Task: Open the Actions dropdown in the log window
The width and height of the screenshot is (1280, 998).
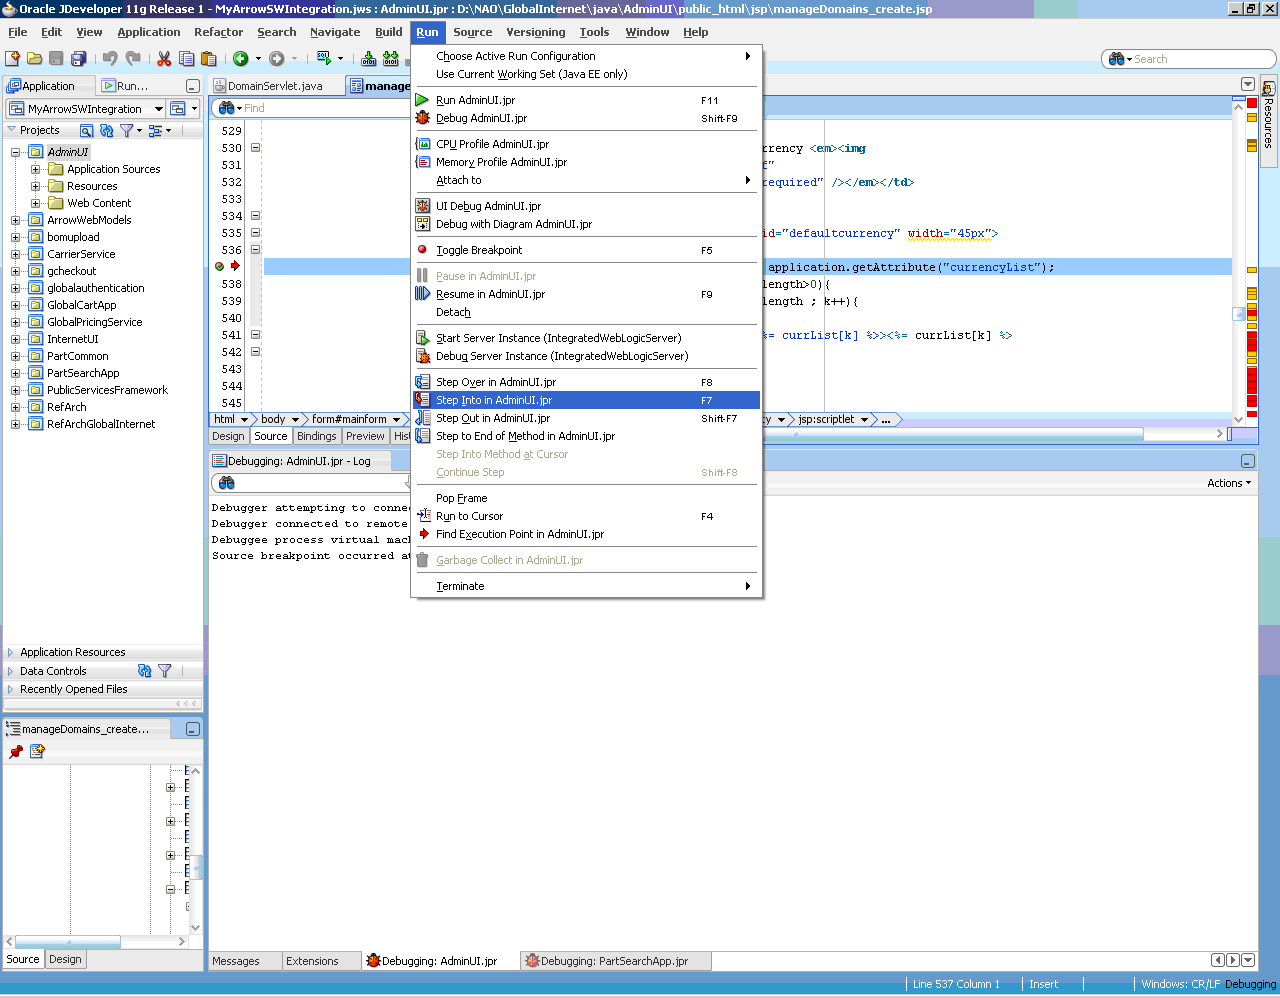Action: point(1228,483)
